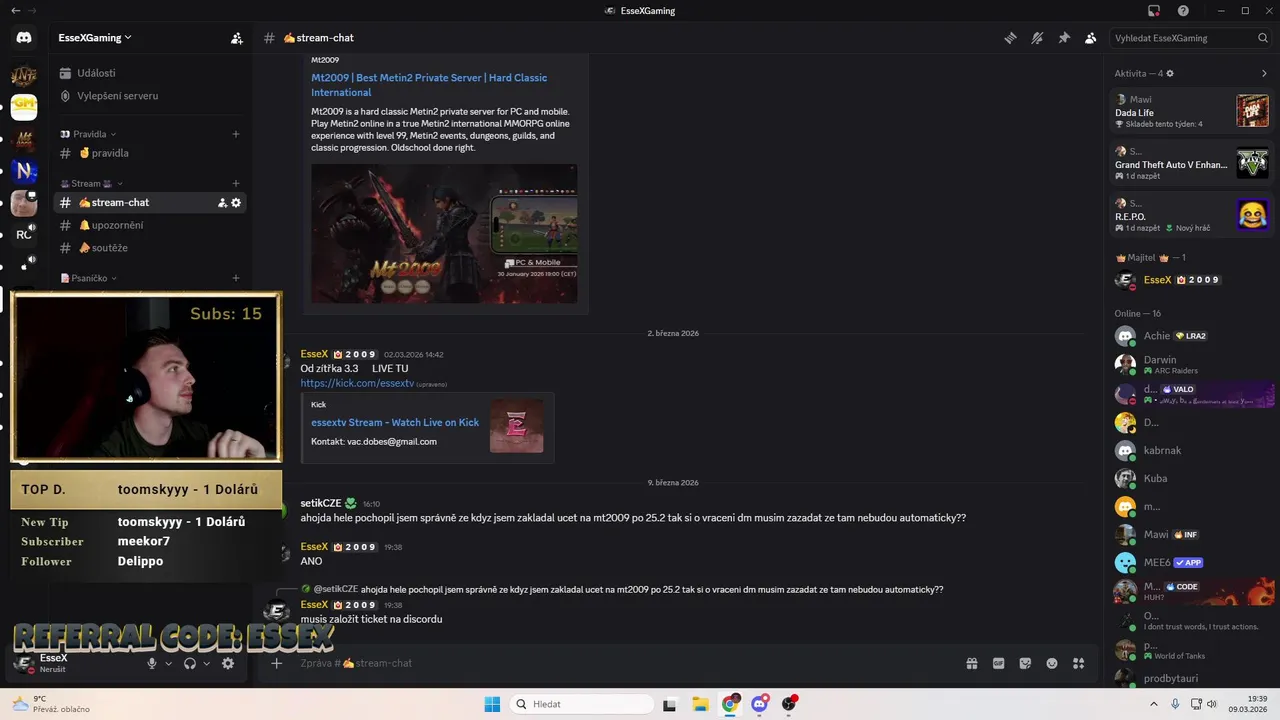Open the Help question mark icon
Screen dimensions: 1280x720
tap(1184, 11)
